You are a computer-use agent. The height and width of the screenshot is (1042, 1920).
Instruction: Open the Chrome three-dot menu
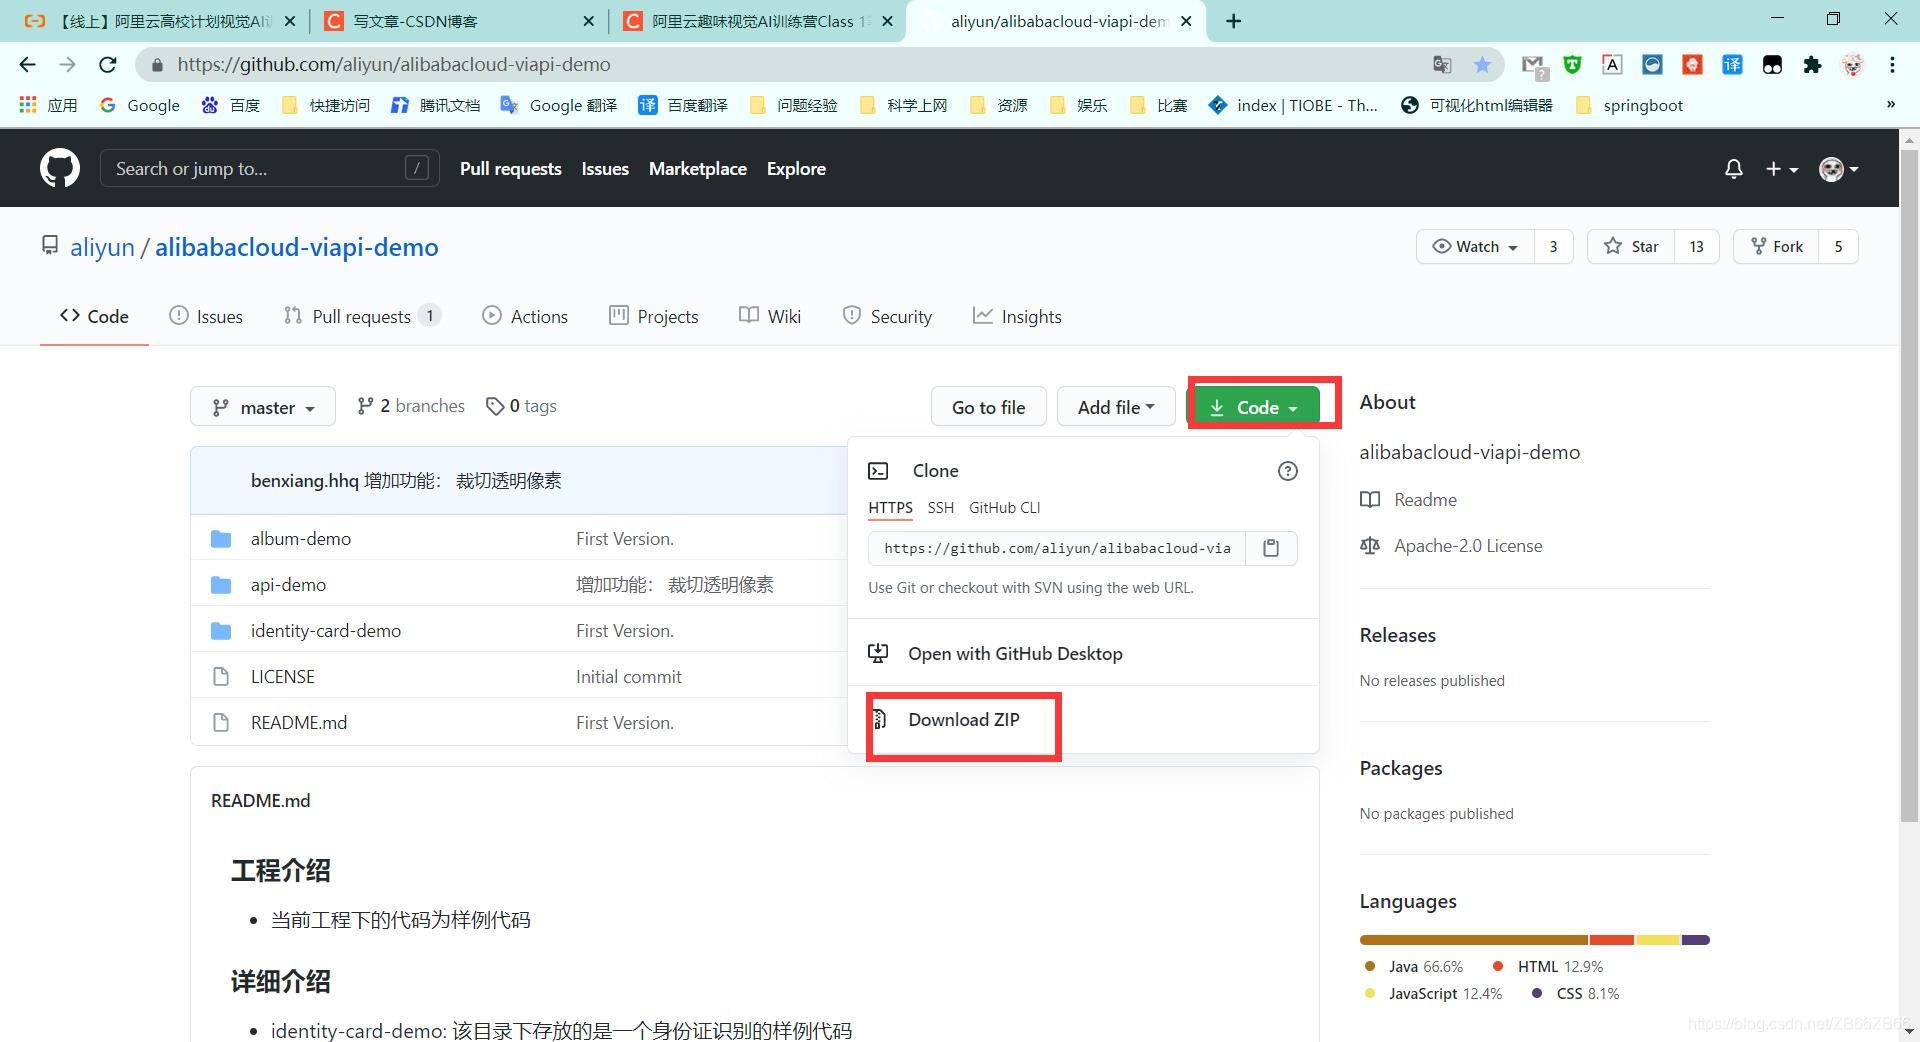[1892, 64]
